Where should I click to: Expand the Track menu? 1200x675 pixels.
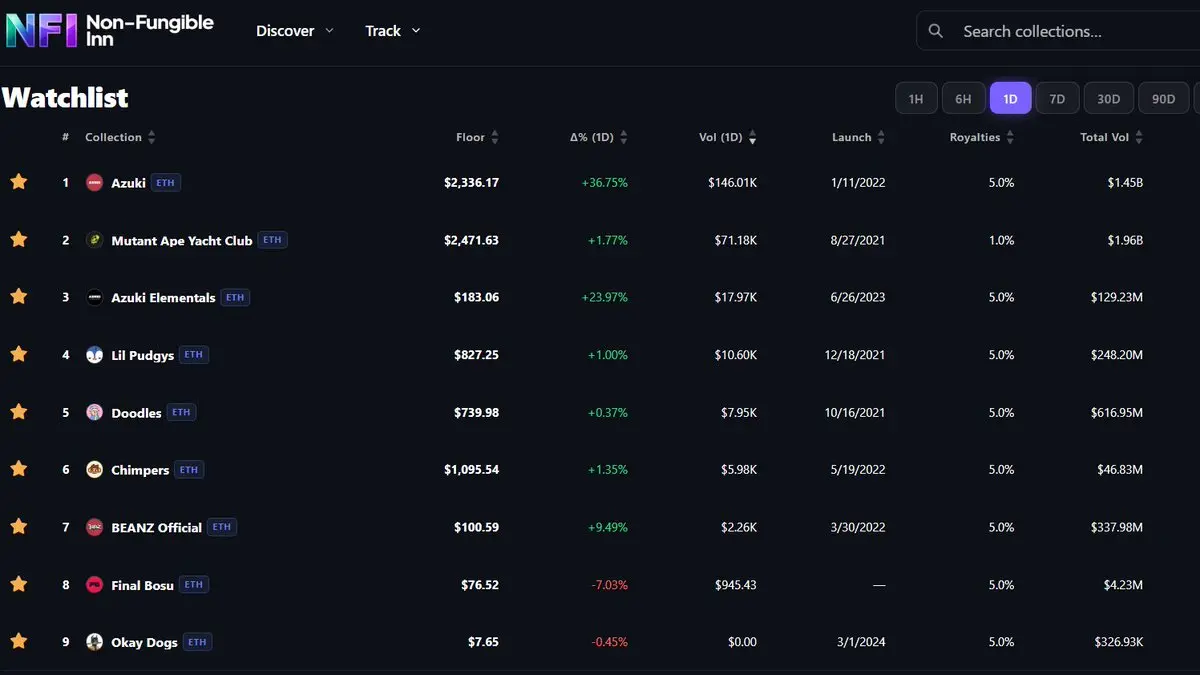[x=393, y=31]
